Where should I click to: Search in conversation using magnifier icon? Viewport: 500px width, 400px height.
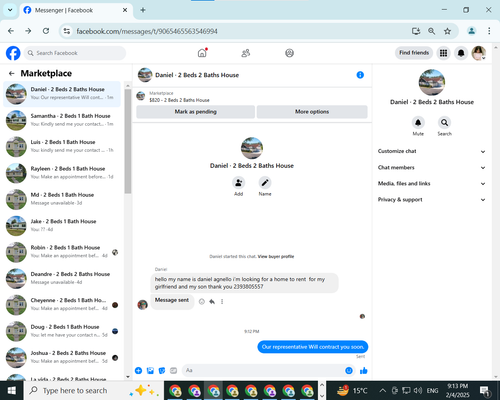(444, 123)
